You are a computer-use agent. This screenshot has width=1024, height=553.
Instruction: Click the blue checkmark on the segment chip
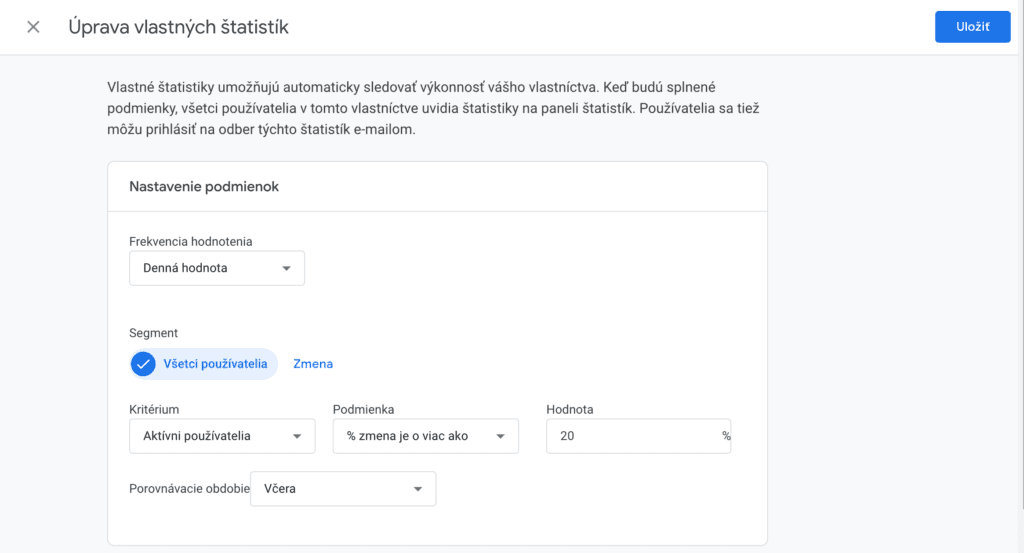point(143,364)
